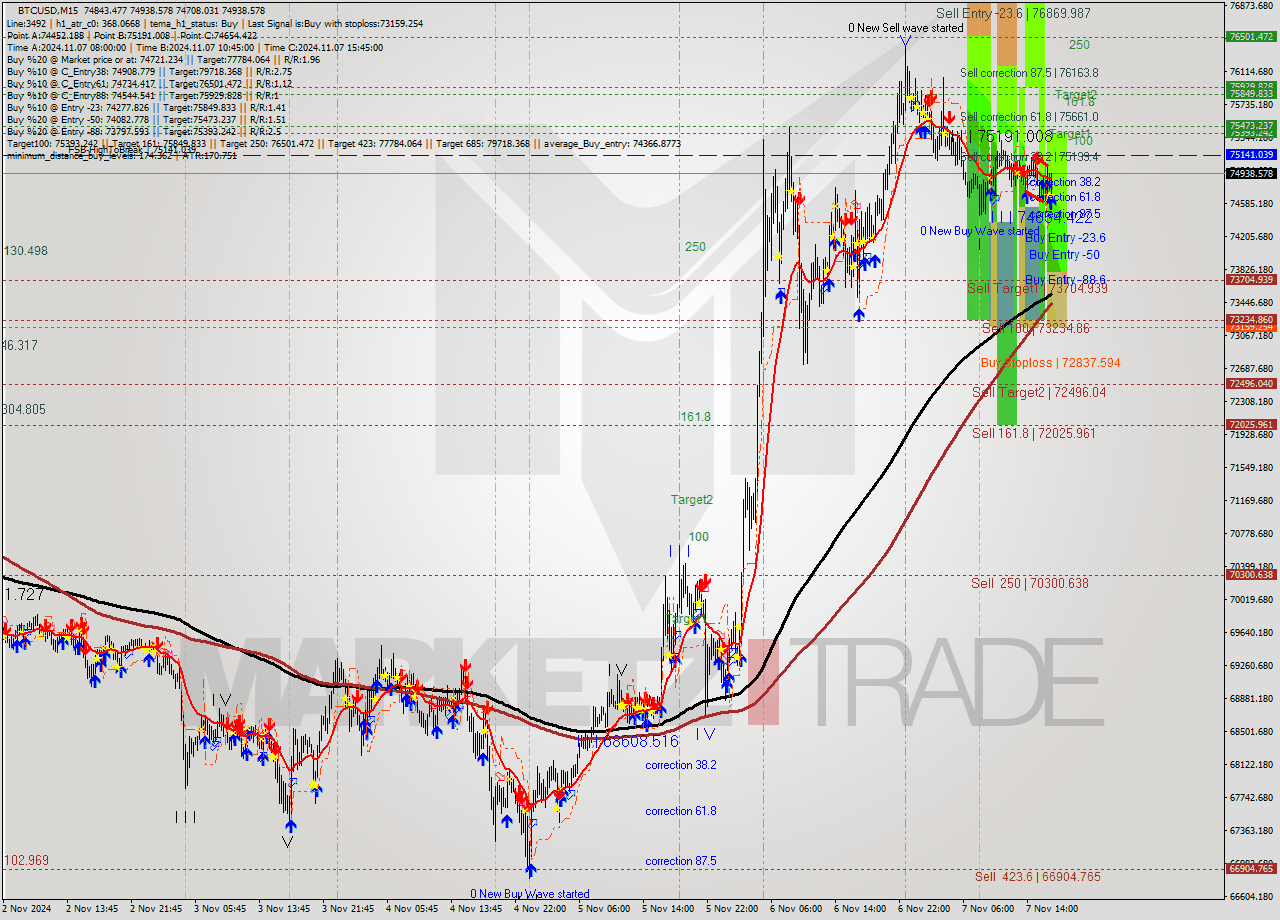Click the '7 Nov 14:00' time axis label

[1051, 909]
